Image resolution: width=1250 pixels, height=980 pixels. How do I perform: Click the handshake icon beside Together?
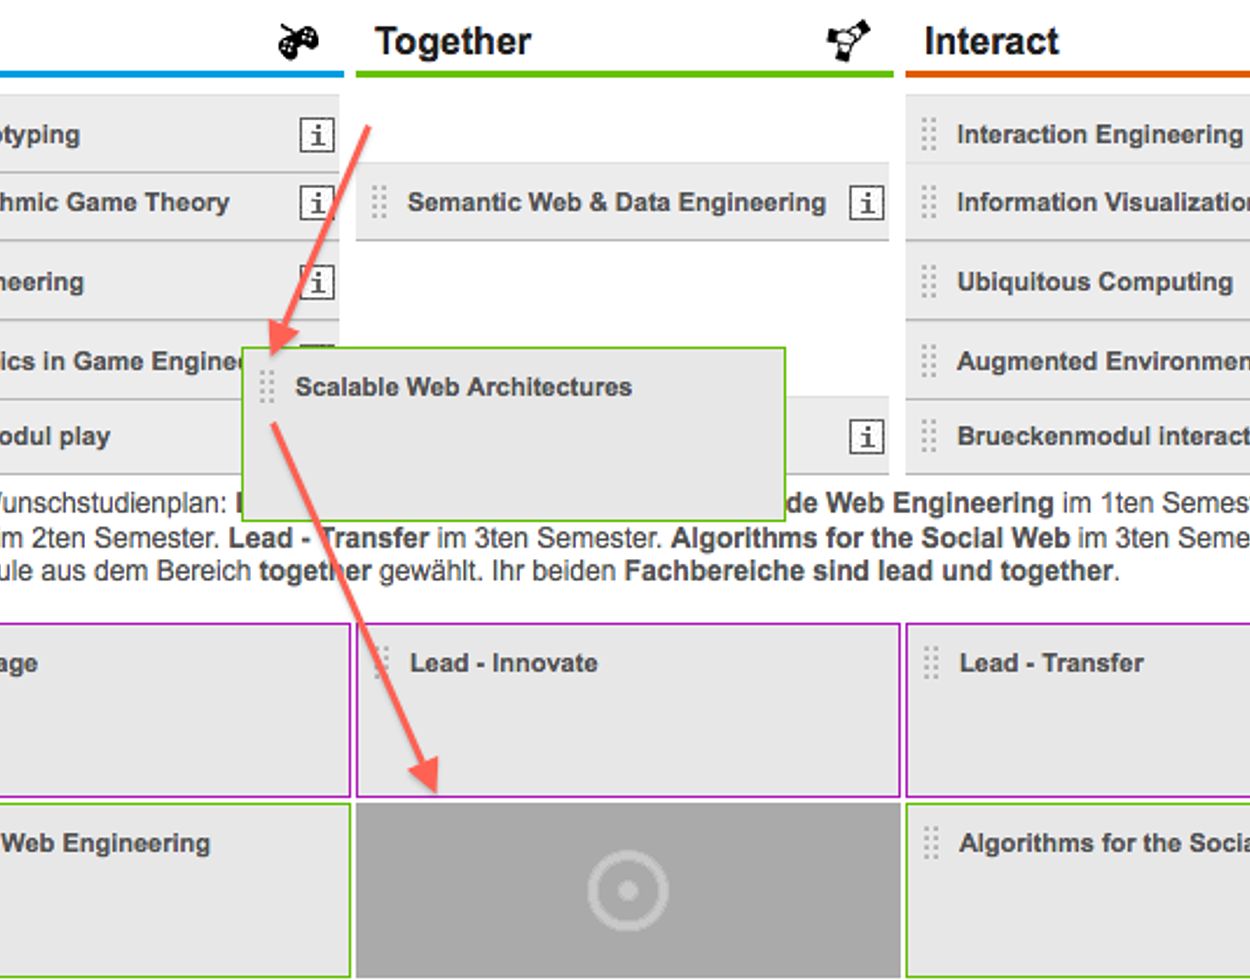point(848,41)
